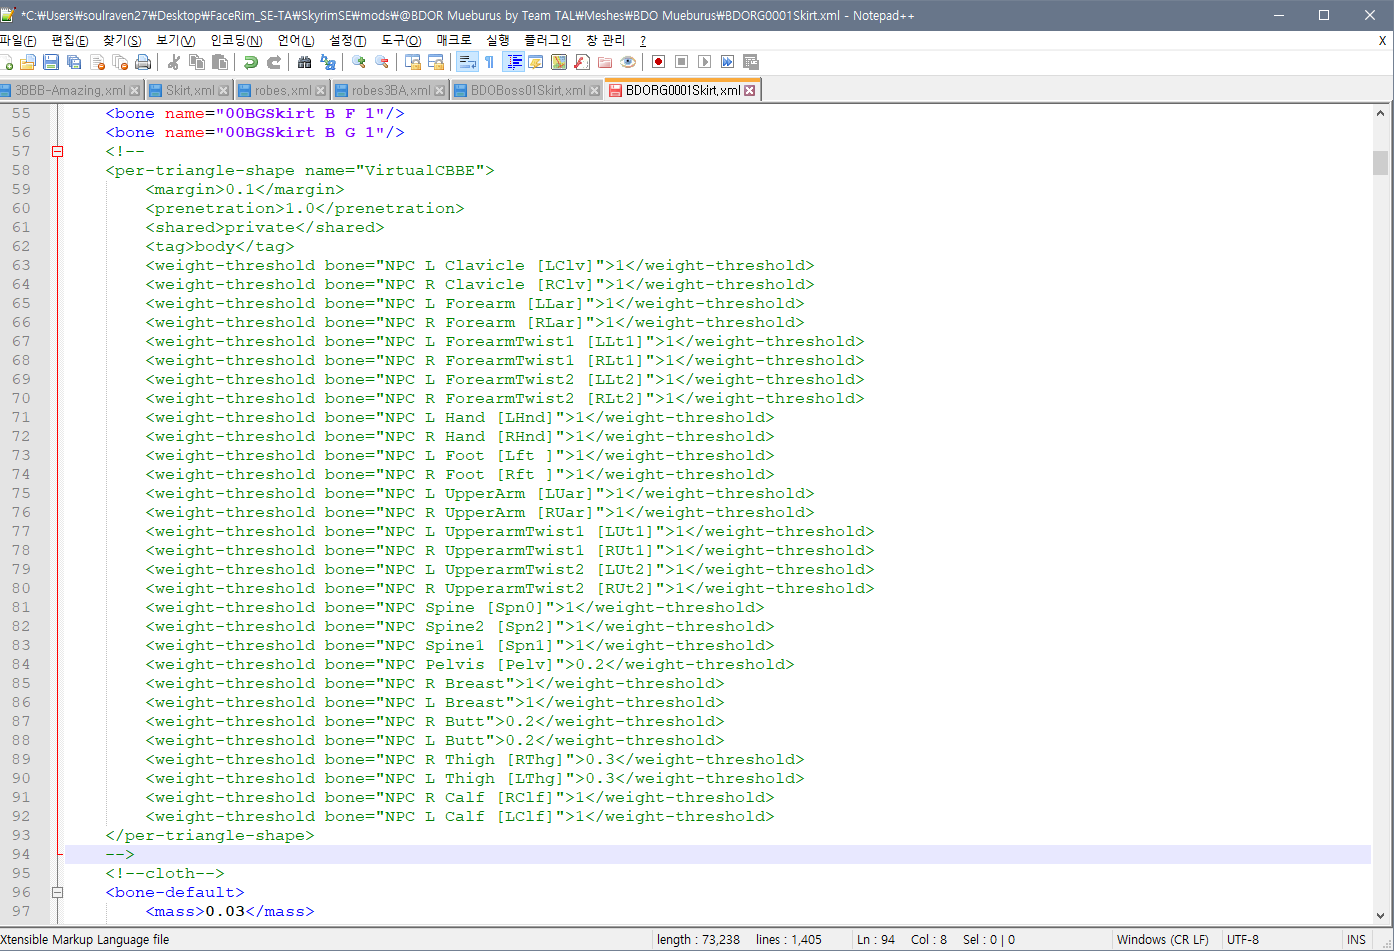Collapse the comment fold at line 57
Image resolution: width=1394 pixels, height=951 pixels.
tap(57, 151)
